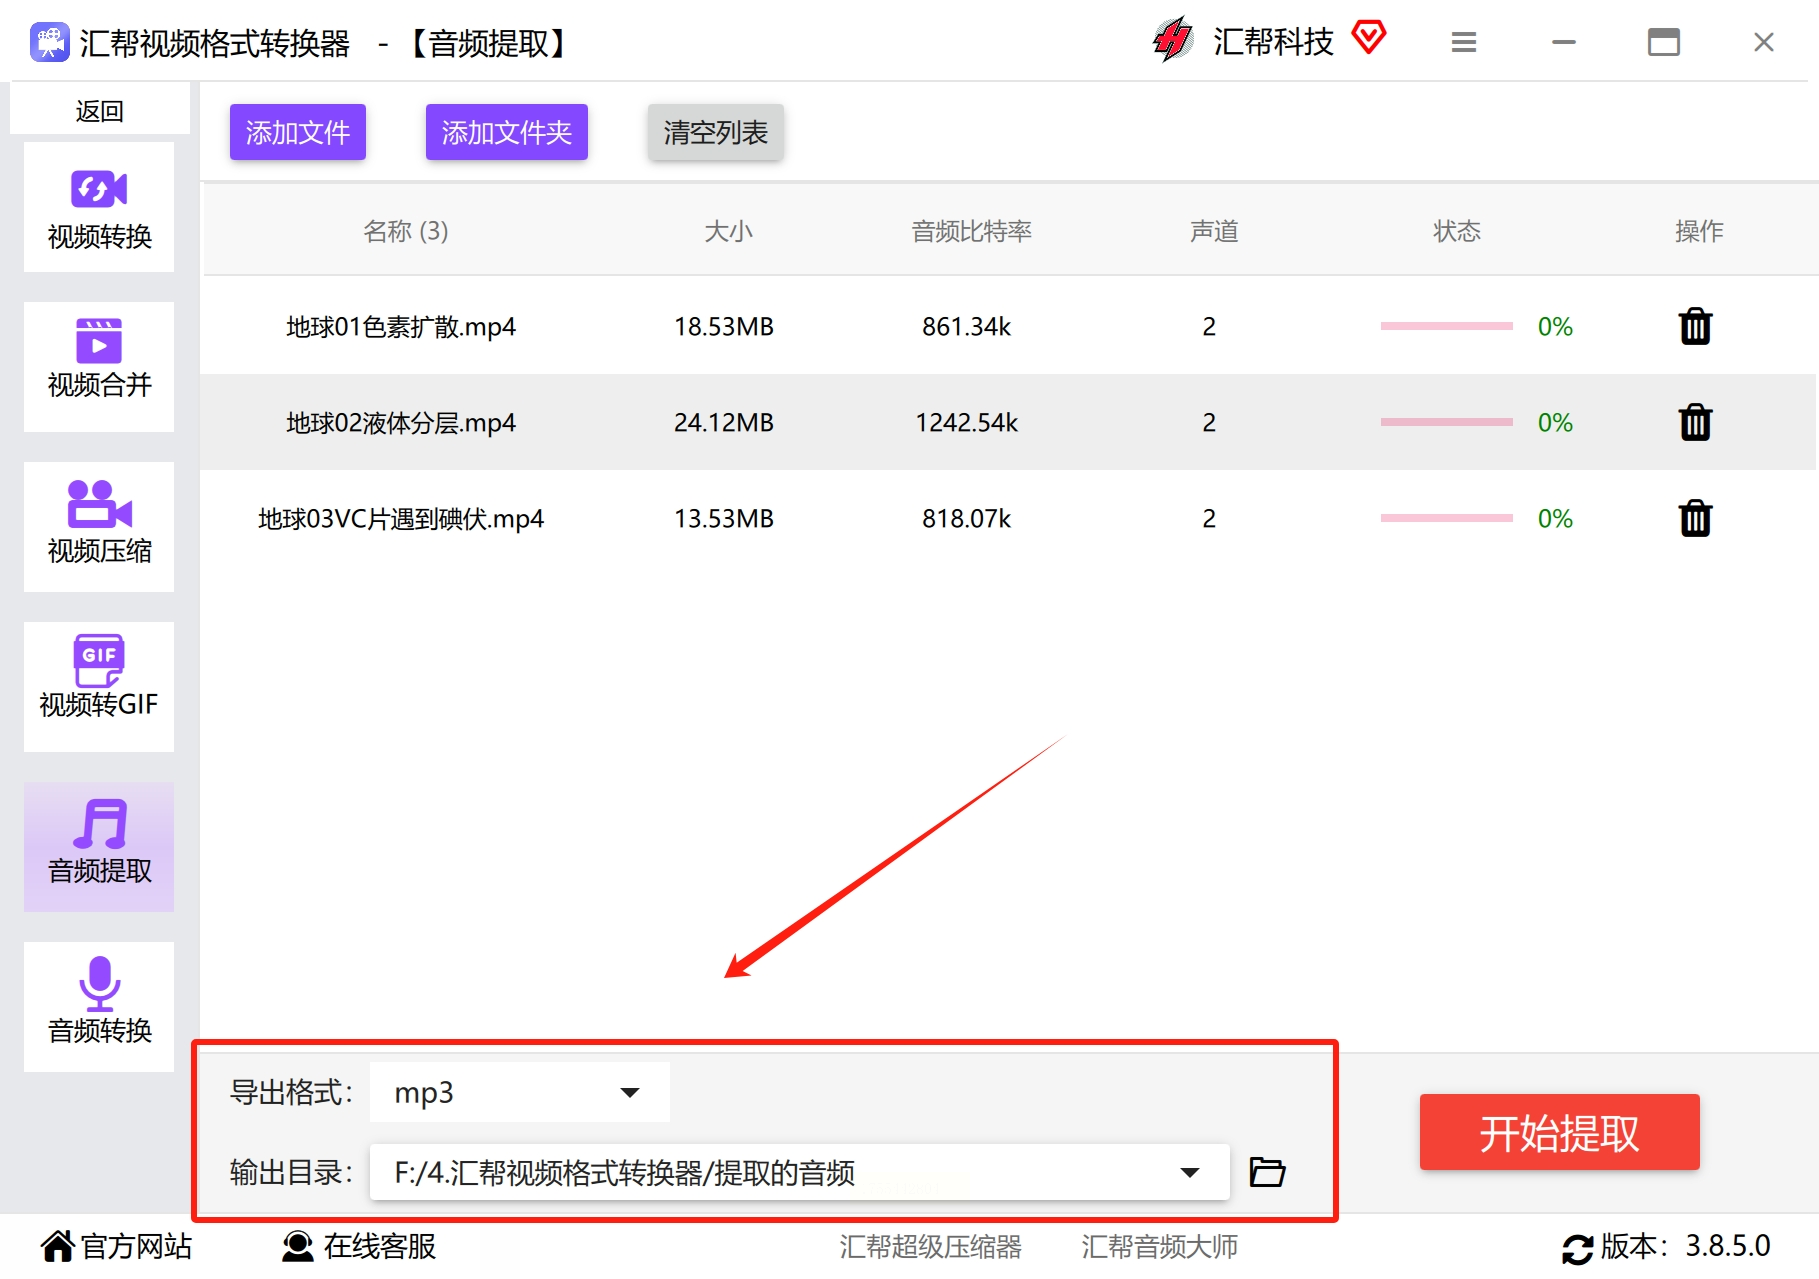Clear the list with 清空列表
The height and width of the screenshot is (1279, 1819).
(x=716, y=132)
